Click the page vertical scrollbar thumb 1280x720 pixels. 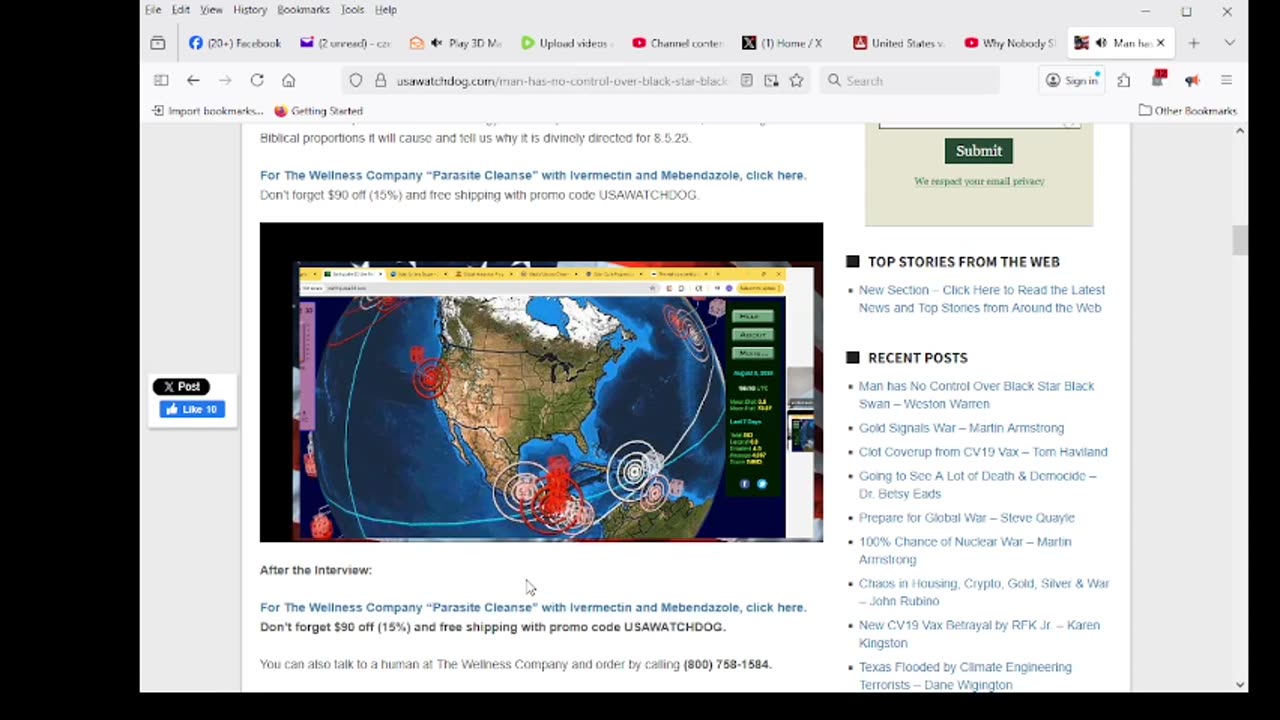coord(1240,241)
